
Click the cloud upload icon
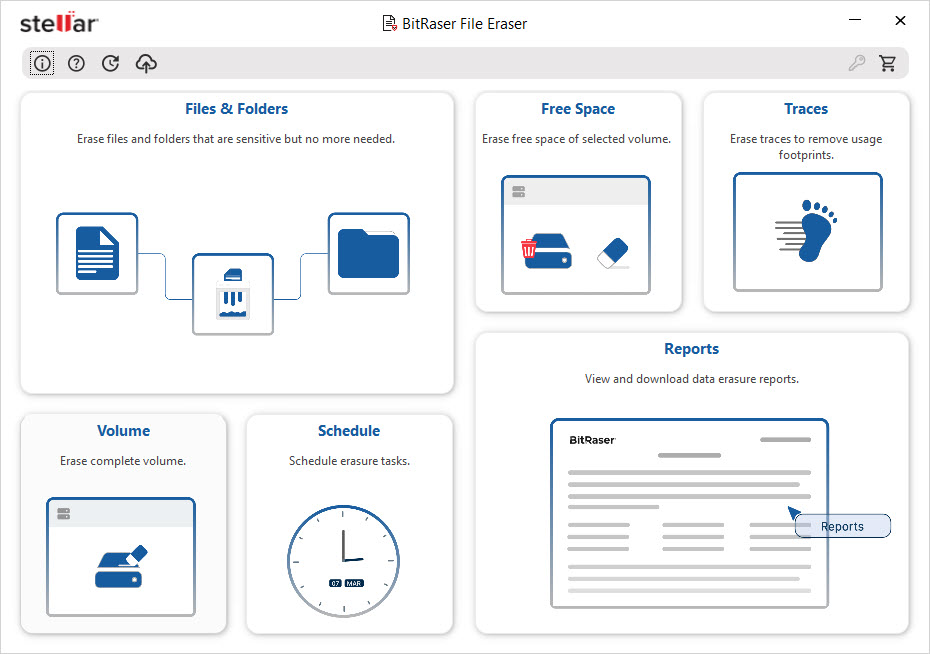pos(146,63)
